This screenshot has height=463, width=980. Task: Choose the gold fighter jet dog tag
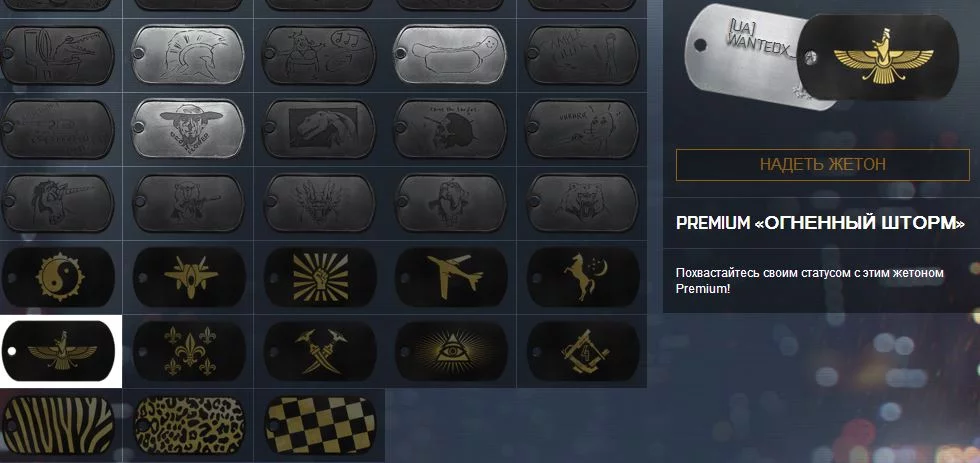coord(189,277)
